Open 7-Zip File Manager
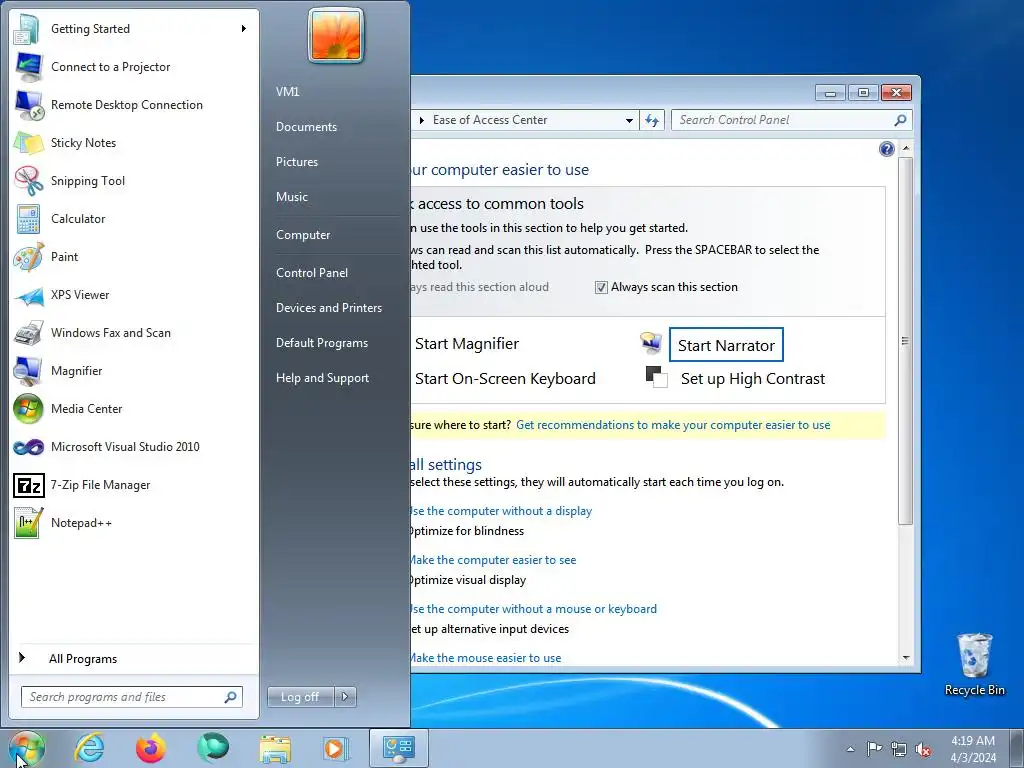This screenshot has width=1024, height=768. (134, 485)
